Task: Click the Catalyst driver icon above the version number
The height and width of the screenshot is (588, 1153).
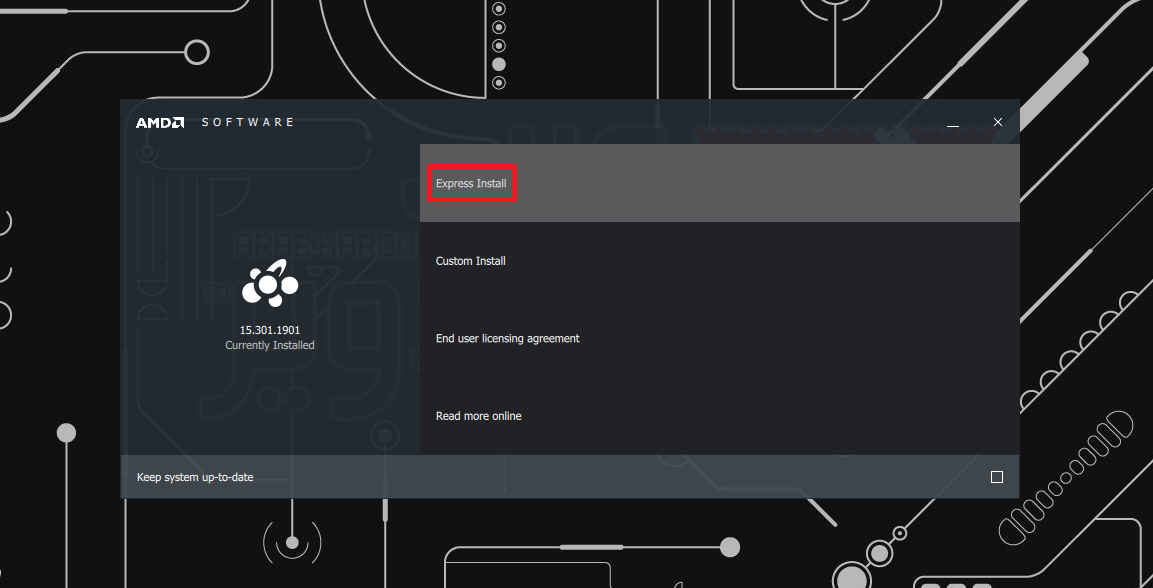Action: 270,283
